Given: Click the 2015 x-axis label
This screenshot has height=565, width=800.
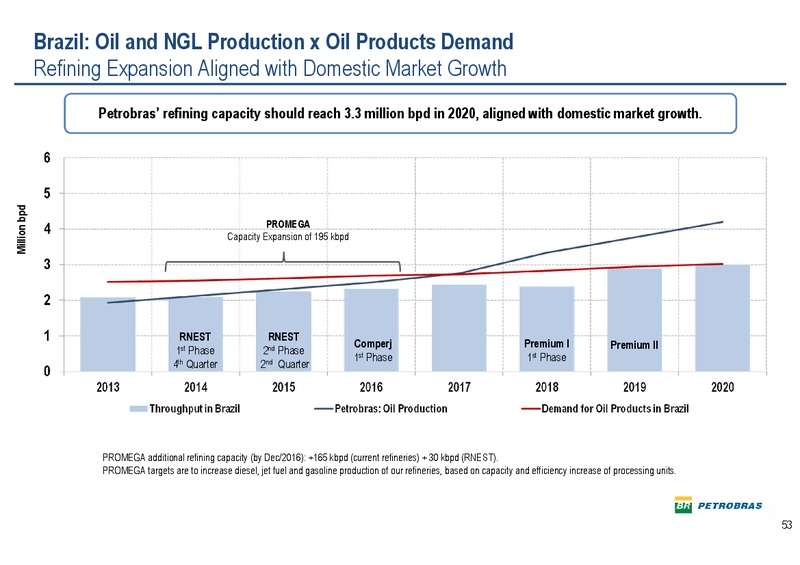Looking at the screenshot, I should 284,387.
